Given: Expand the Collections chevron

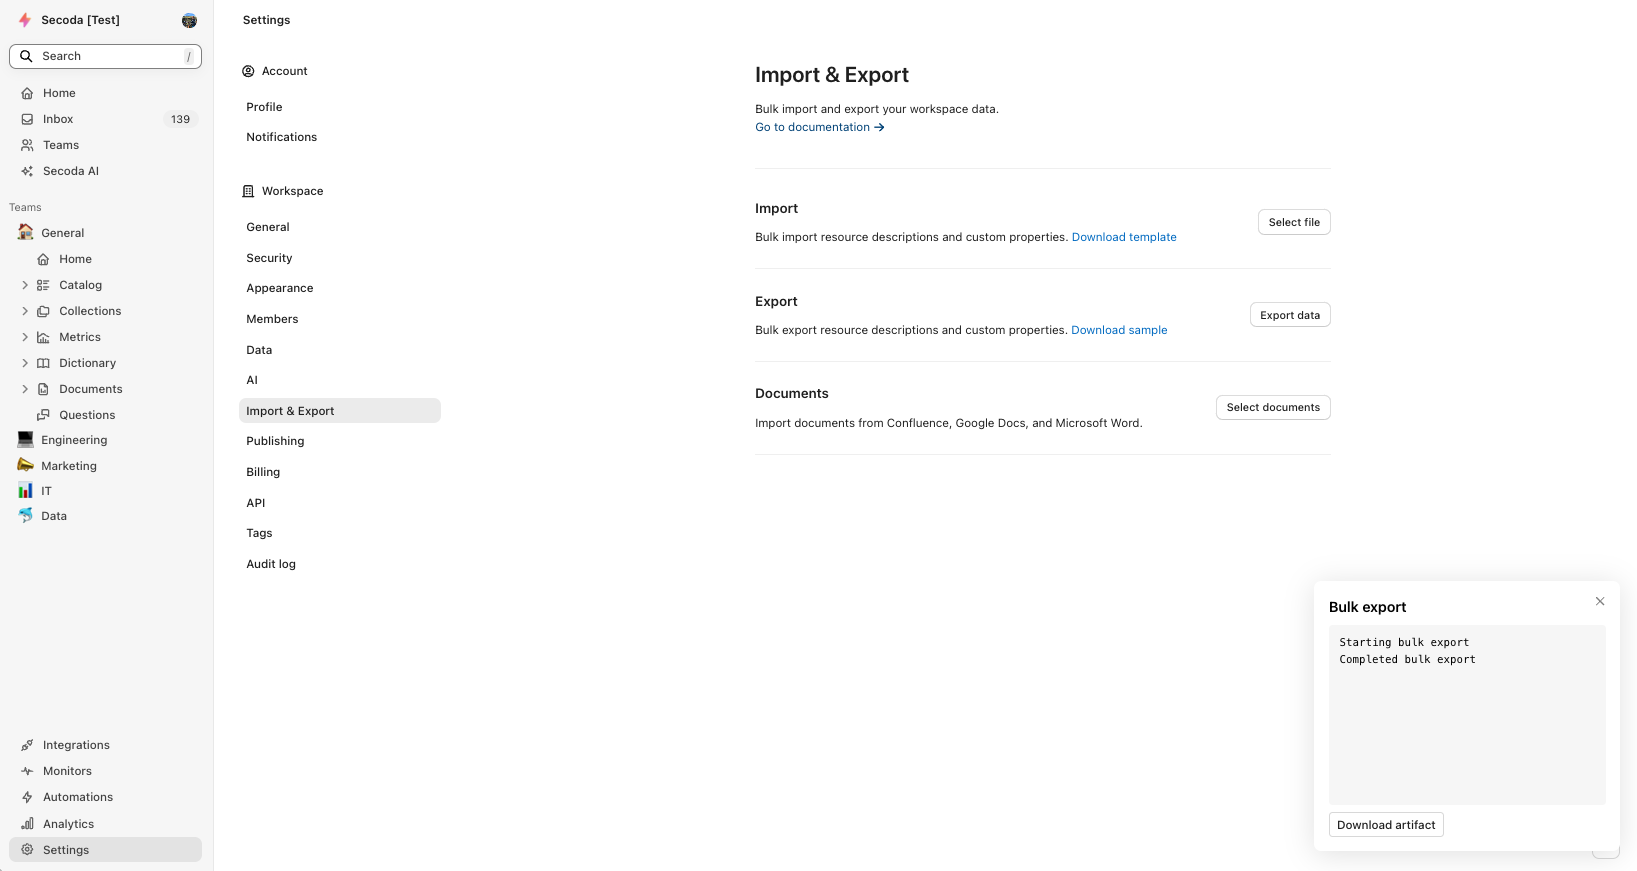Looking at the screenshot, I should [25, 311].
